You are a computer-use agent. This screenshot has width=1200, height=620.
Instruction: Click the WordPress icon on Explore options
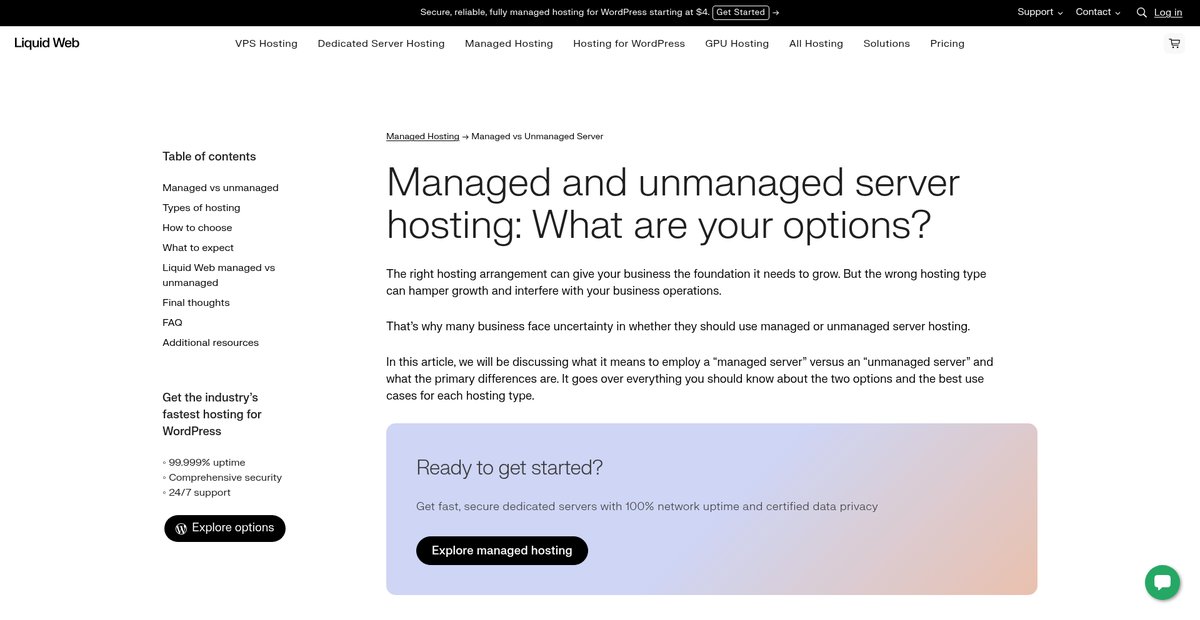point(181,528)
